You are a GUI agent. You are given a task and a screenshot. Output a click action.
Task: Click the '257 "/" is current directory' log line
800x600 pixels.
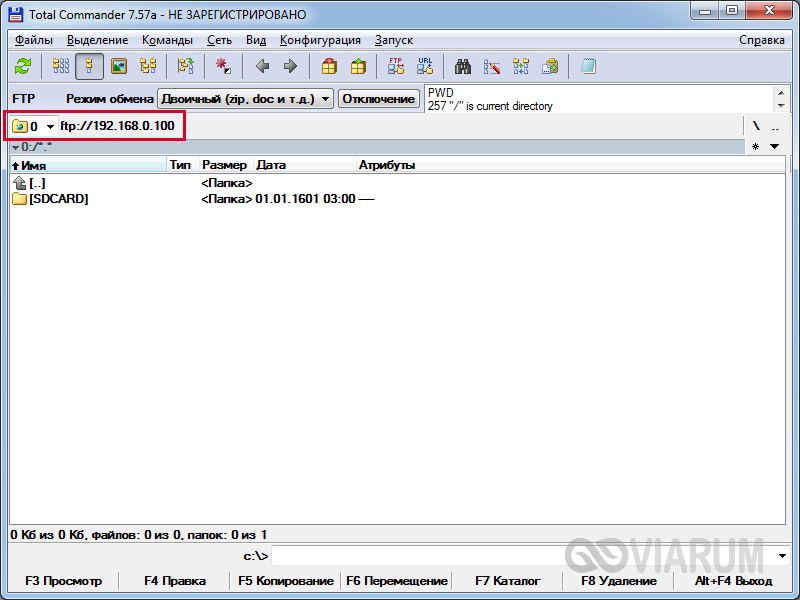point(490,106)
